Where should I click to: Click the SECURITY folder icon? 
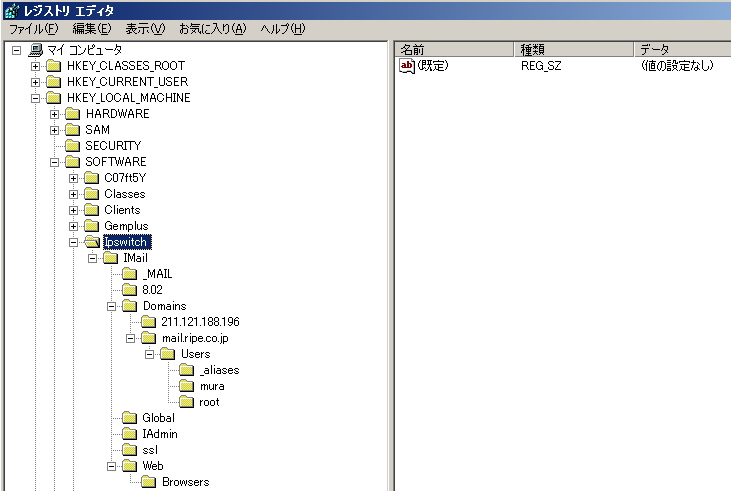coord(73,146)
